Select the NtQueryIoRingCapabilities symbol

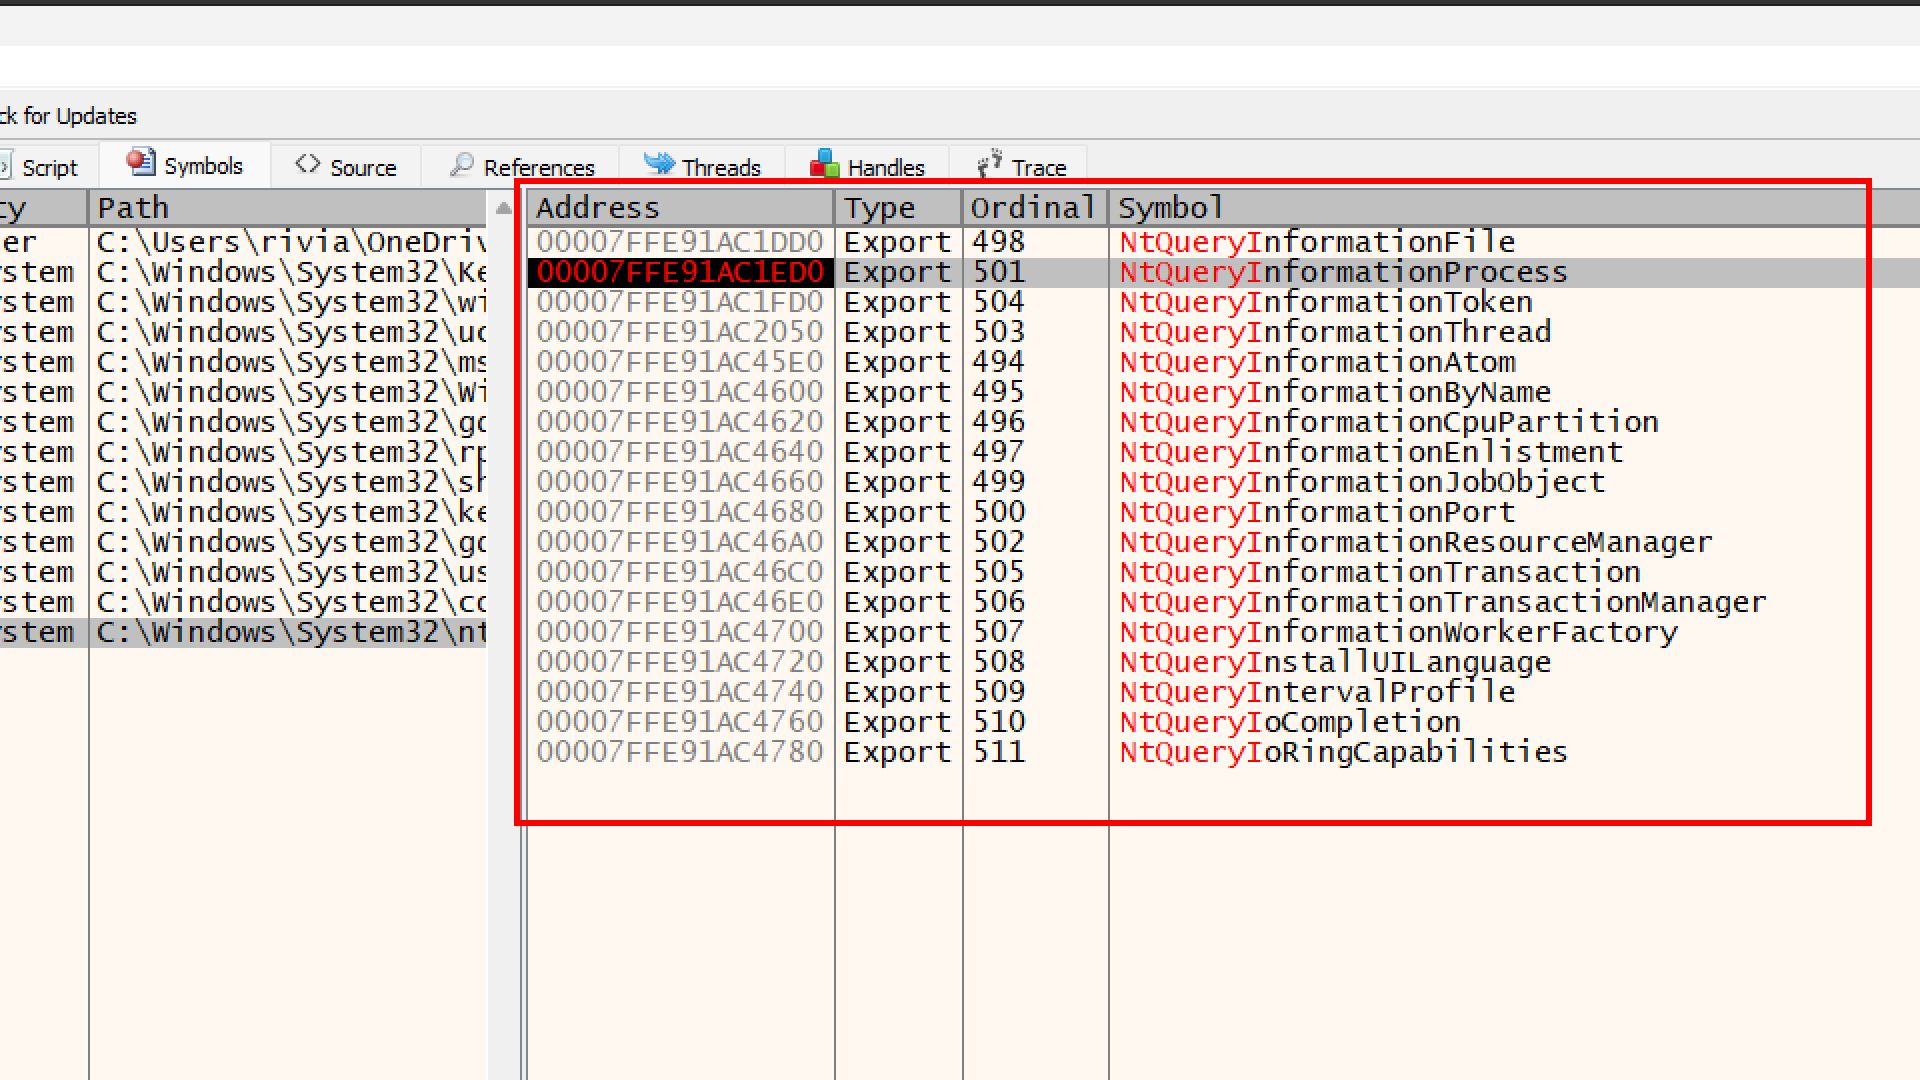point(1343,752)
